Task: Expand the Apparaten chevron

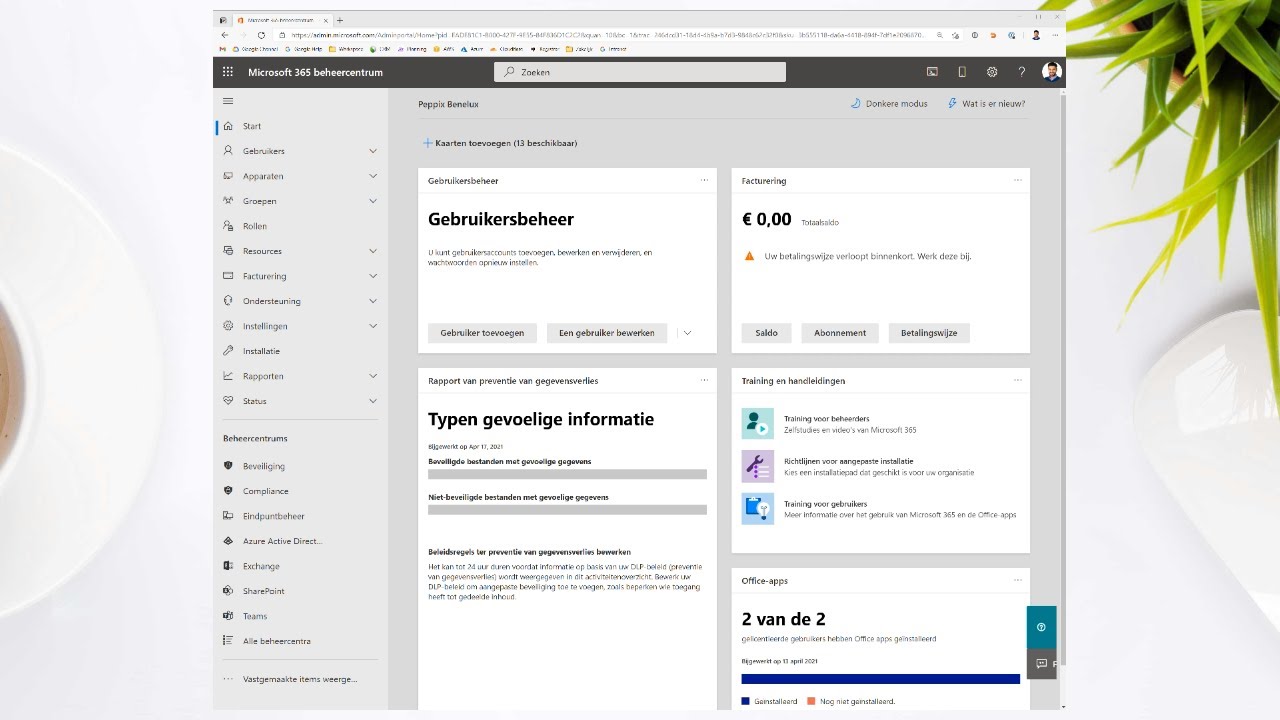Action: click(x=373, y=176)
